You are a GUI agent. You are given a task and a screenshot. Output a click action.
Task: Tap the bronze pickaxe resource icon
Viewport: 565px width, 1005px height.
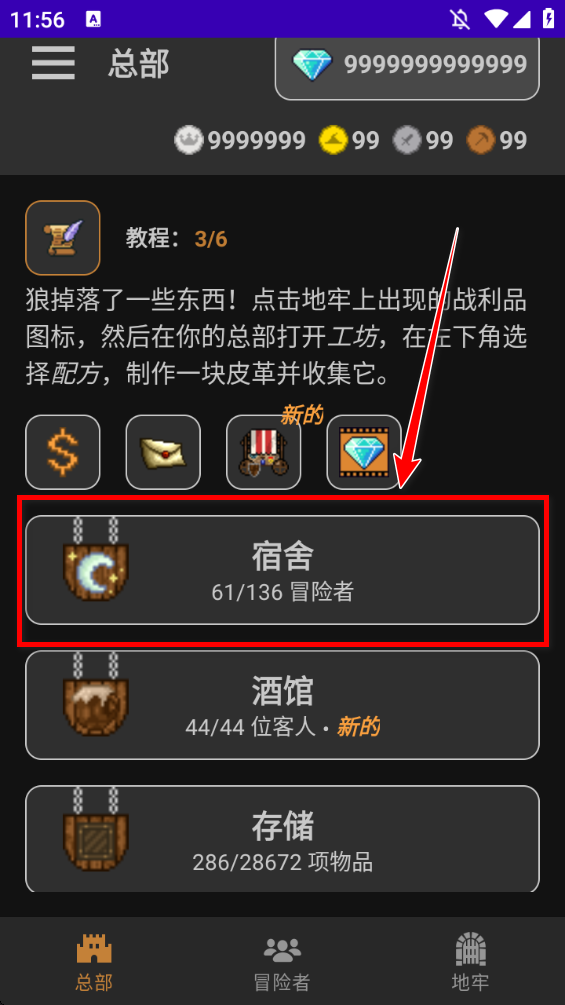coord(481,140)
